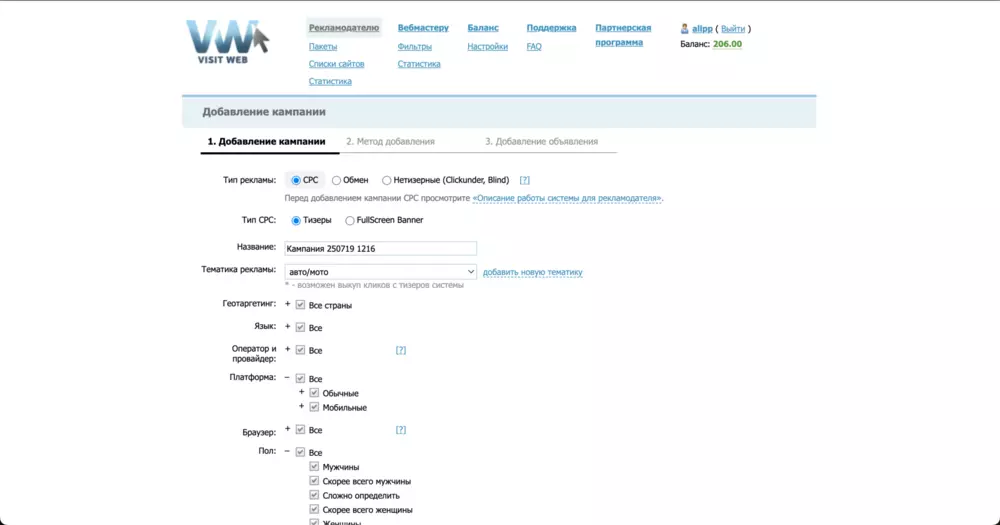The width and height of the screenshot is (1000, 525).
Task: Choose Тизеры as CPC type
Action: [296, 221]
